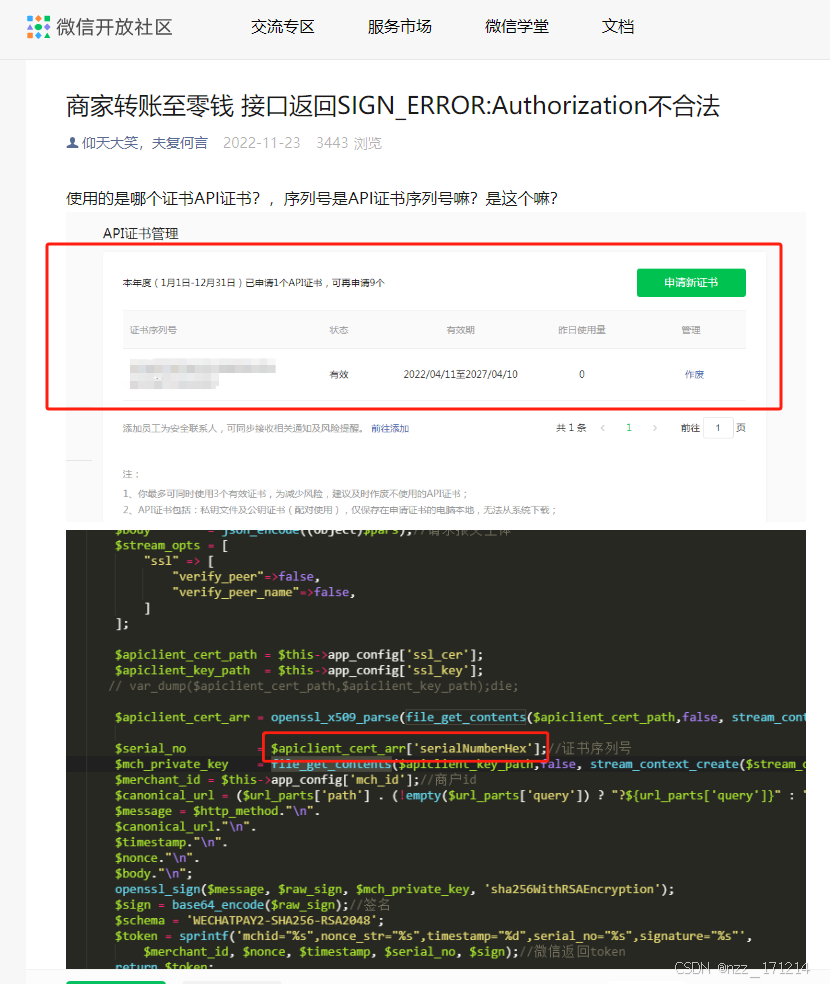Open the 文档 nav tab
Viewport: 830px width, 984px height.
point(618,27)
